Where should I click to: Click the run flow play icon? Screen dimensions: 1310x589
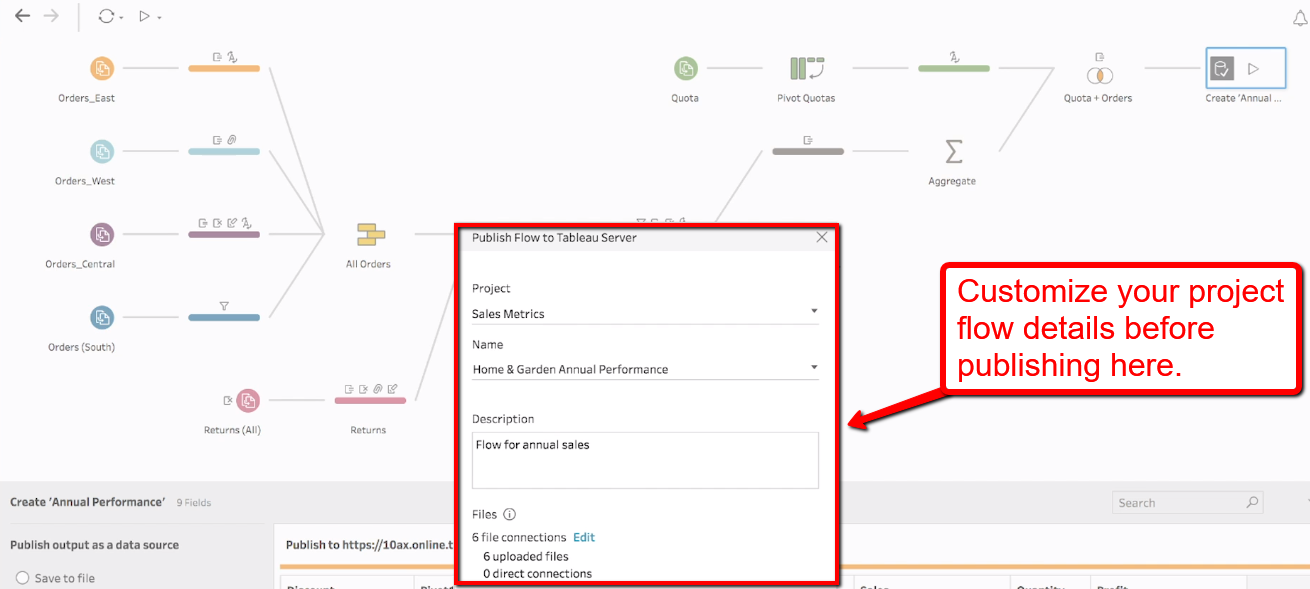(x=145, y=16)
